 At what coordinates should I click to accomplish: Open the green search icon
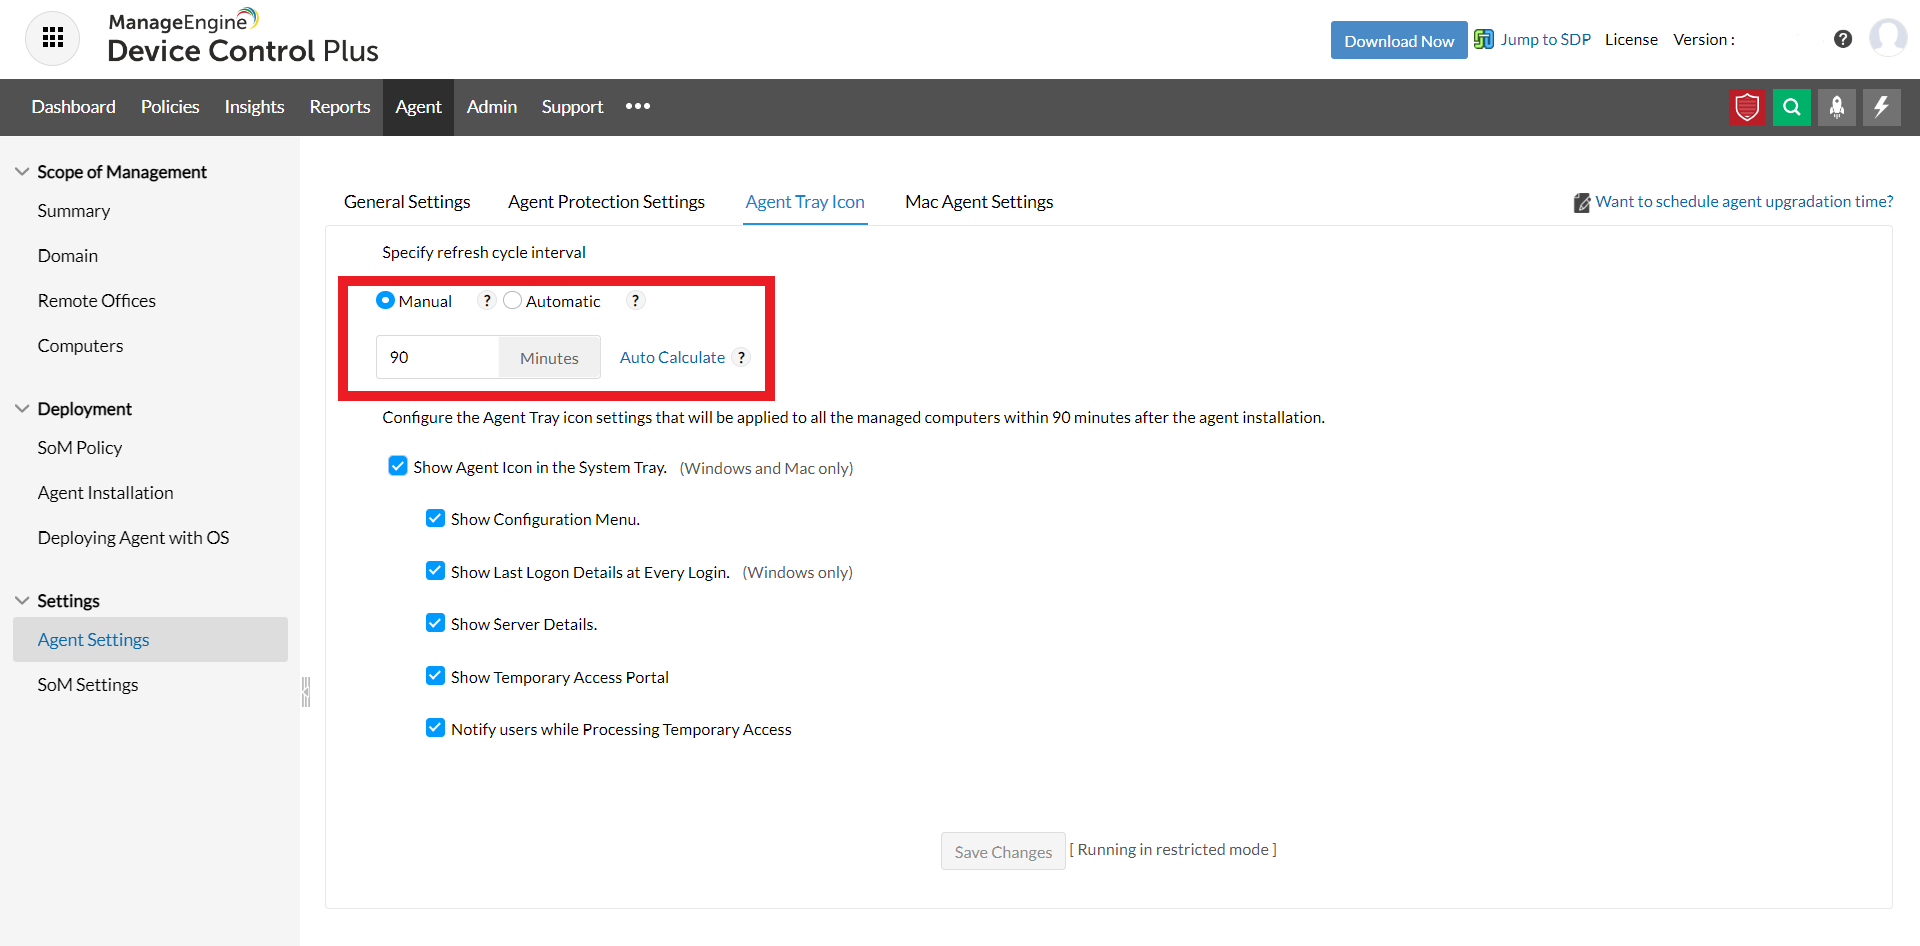pos(1792,107)
